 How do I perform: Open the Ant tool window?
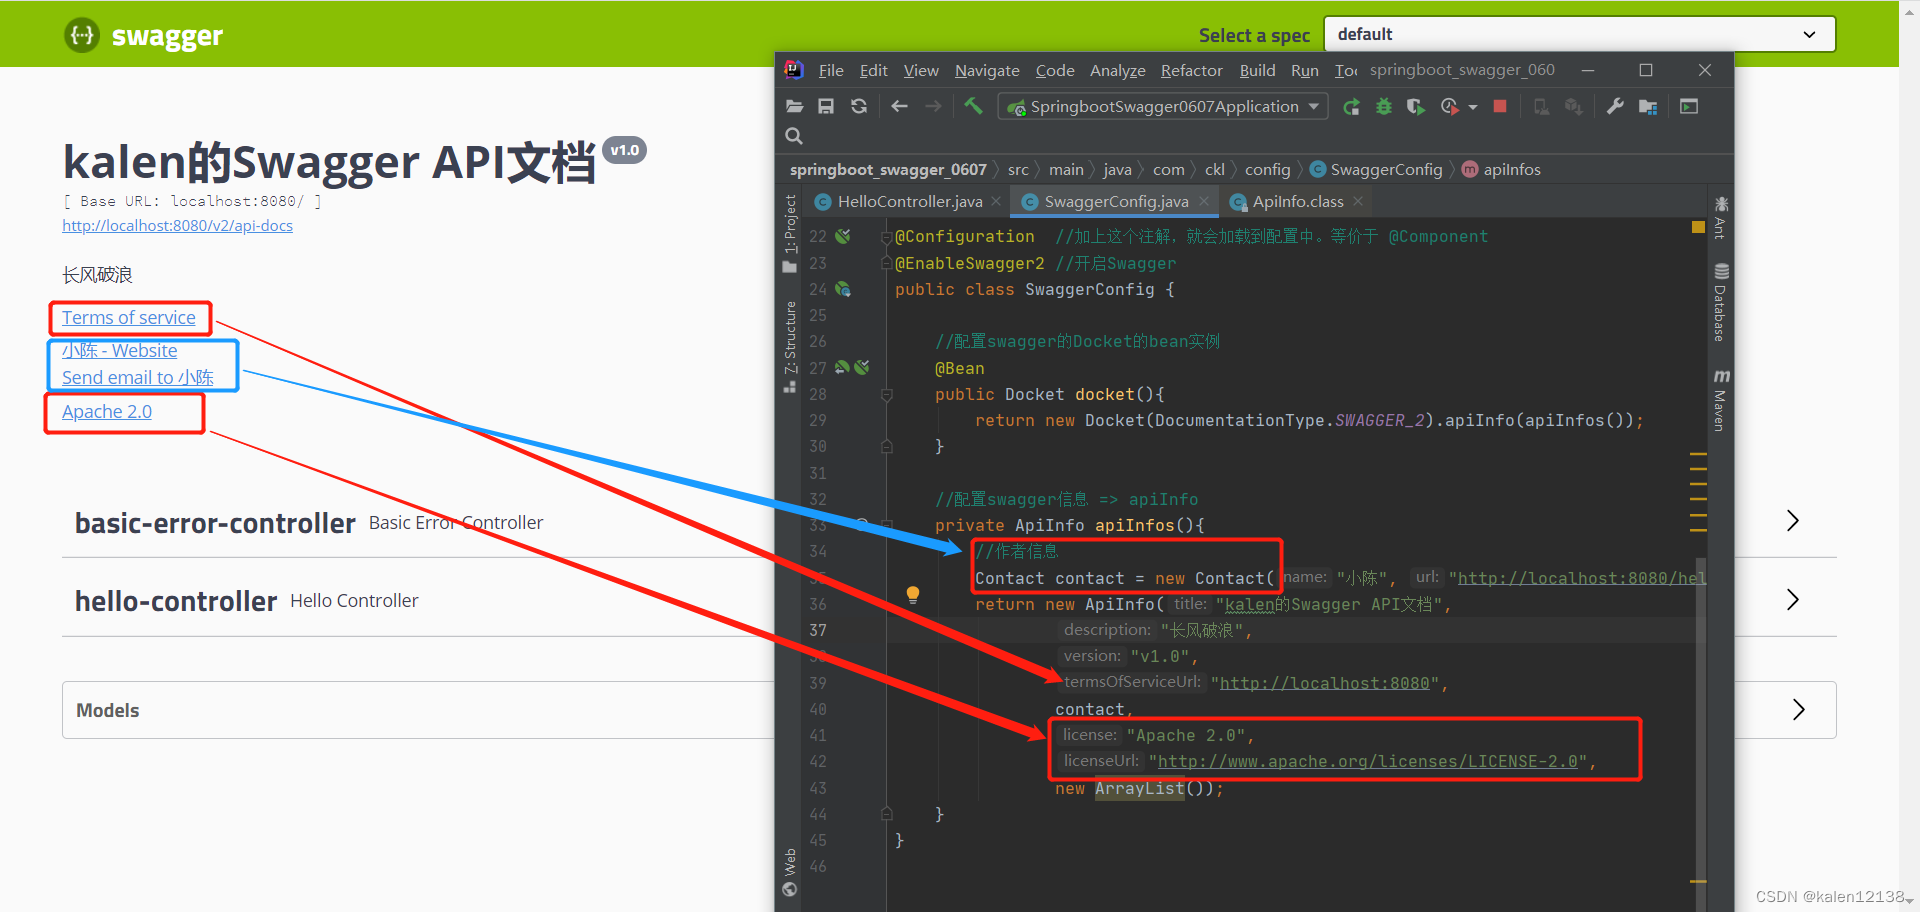click(1720, 217)
